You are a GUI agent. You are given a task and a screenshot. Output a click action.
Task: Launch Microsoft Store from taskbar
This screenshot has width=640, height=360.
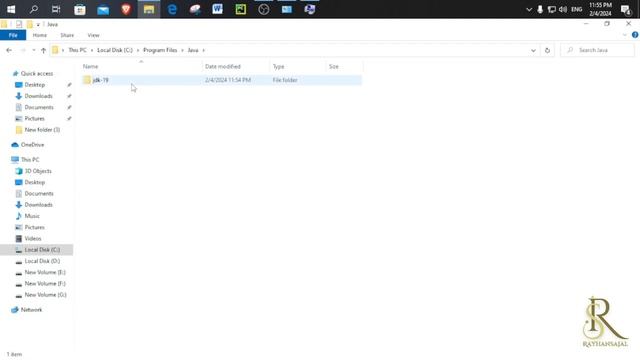80,9
